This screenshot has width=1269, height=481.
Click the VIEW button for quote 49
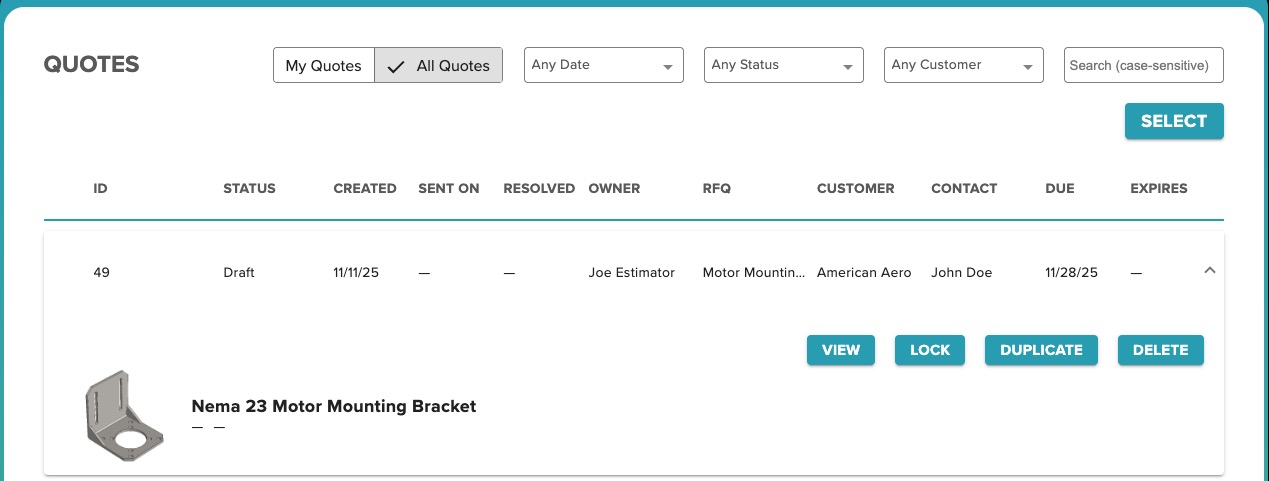[840, 350]
